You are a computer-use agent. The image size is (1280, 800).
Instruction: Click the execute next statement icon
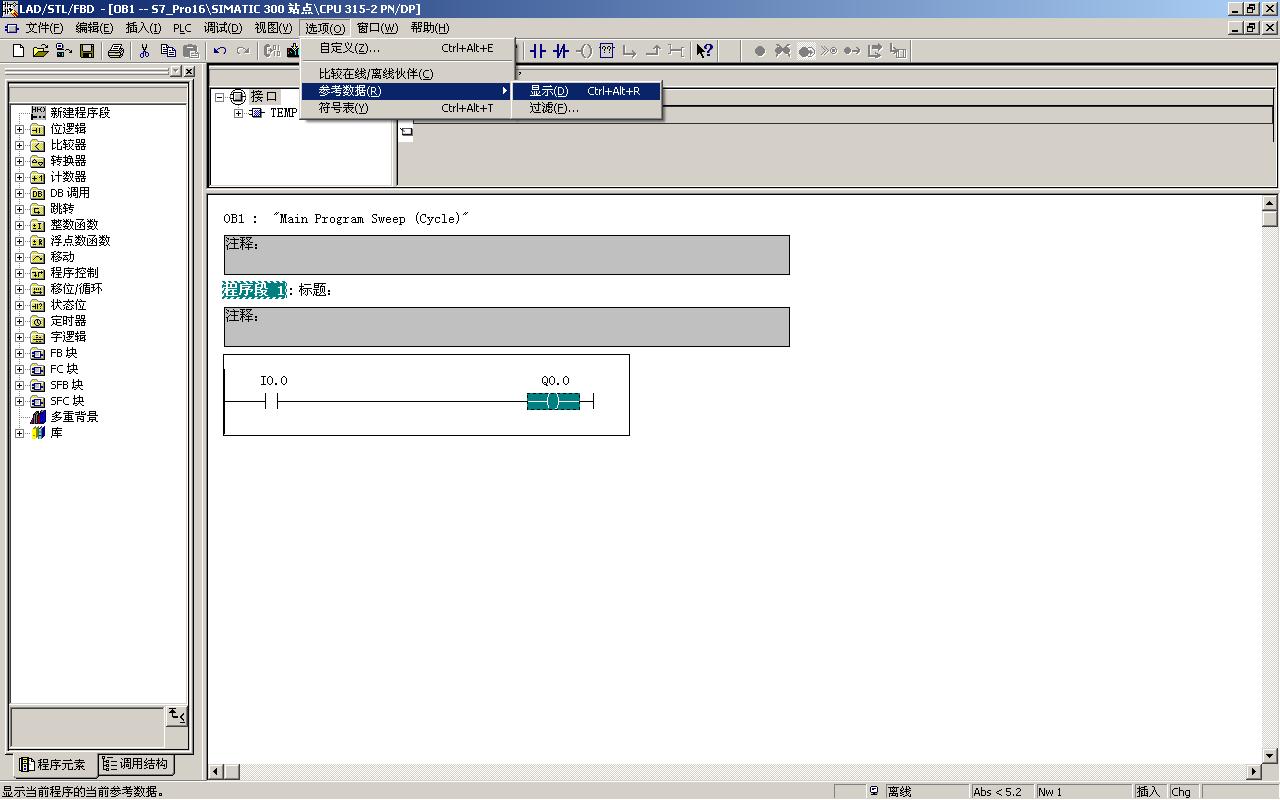[875, 51]
